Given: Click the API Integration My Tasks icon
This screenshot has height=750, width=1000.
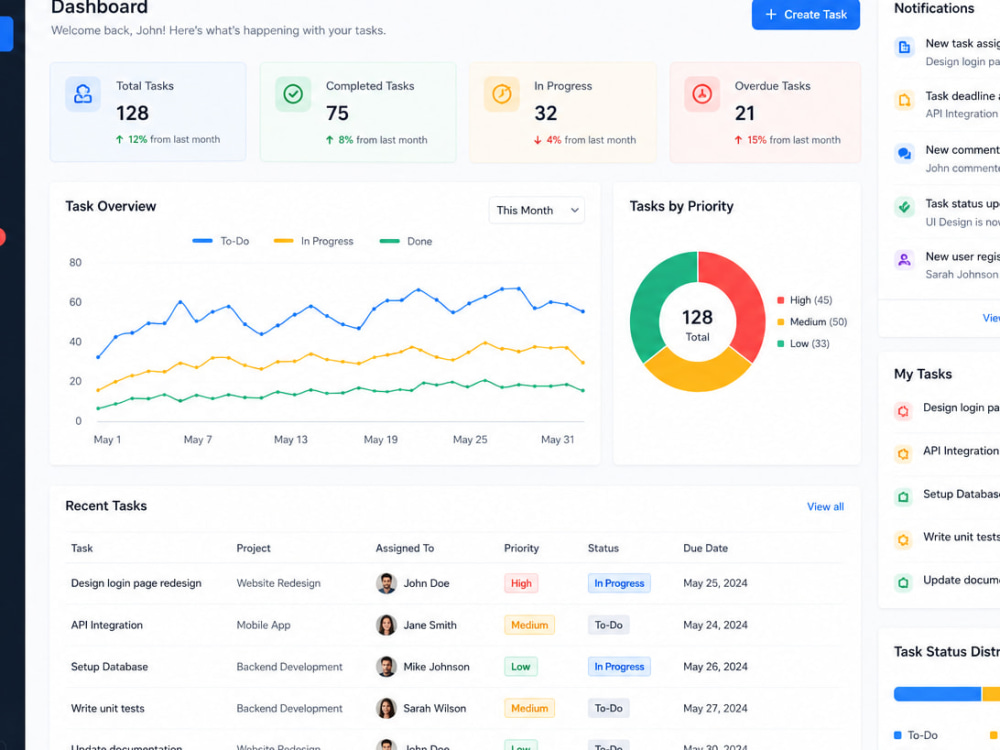Looking at the screenshot, I should [x=903, y=454].
